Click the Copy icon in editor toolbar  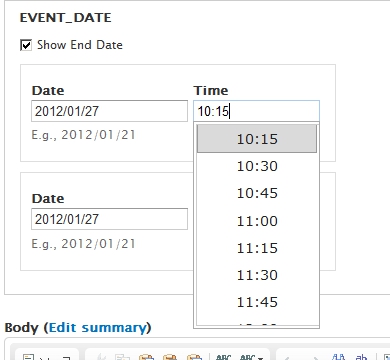click(x=122, y=357)
